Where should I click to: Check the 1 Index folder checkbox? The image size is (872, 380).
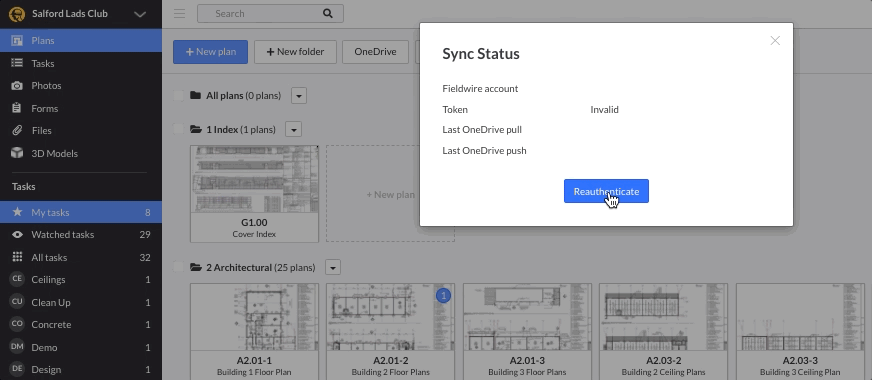(x=179, y=130)
